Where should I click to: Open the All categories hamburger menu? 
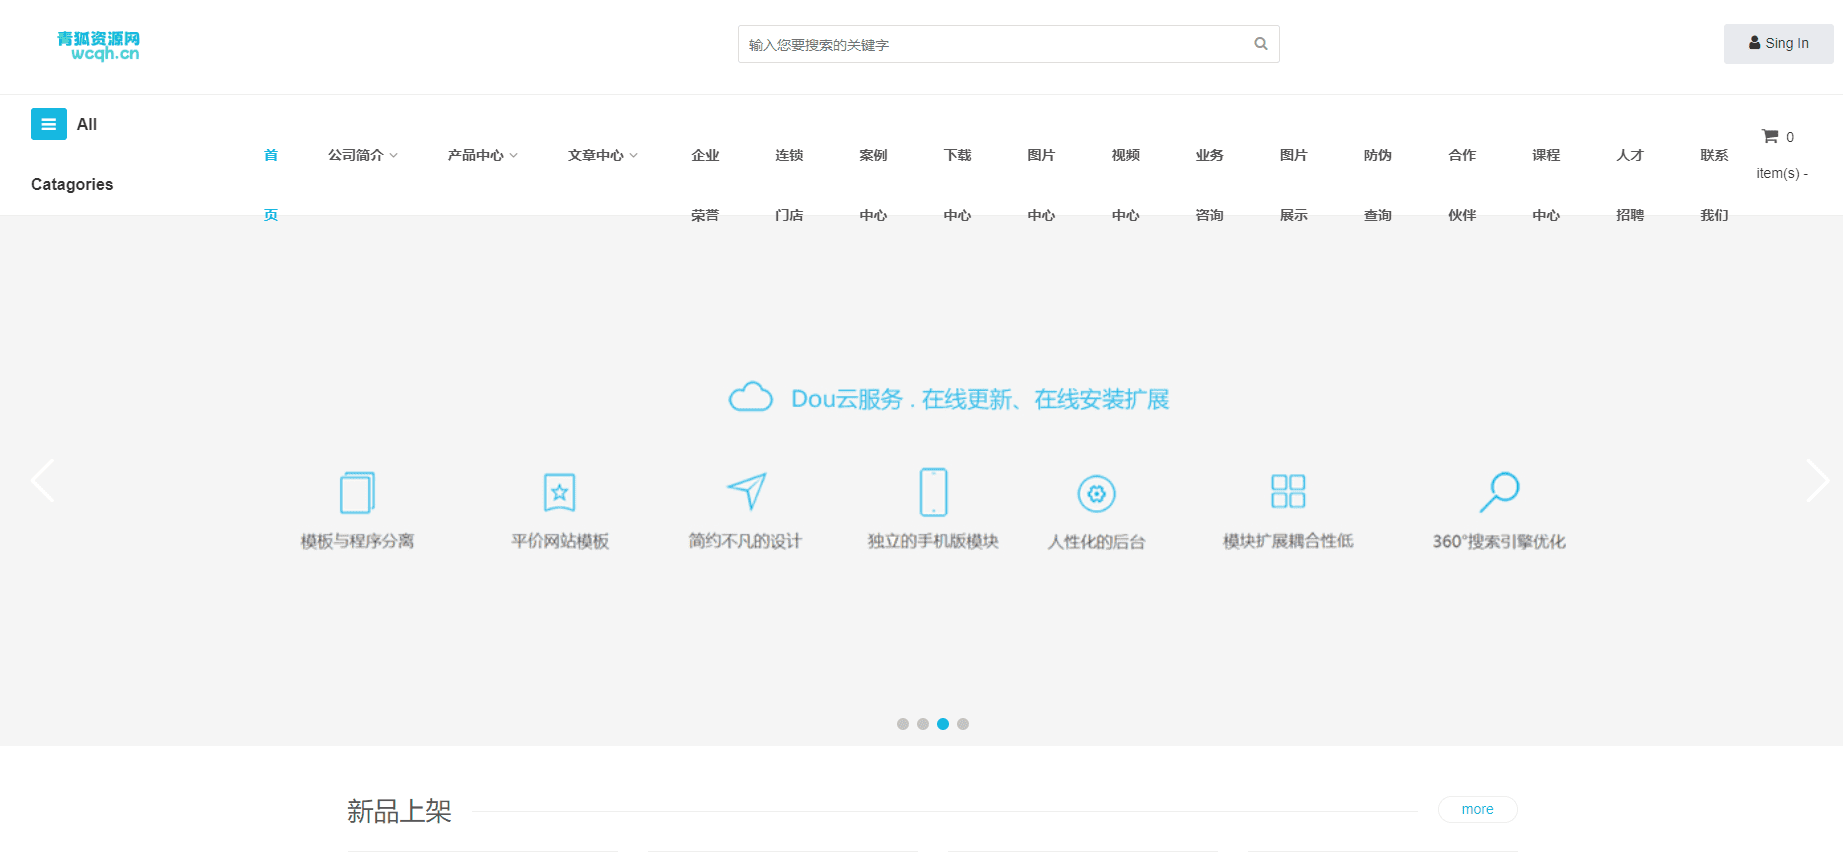(49, 124)
